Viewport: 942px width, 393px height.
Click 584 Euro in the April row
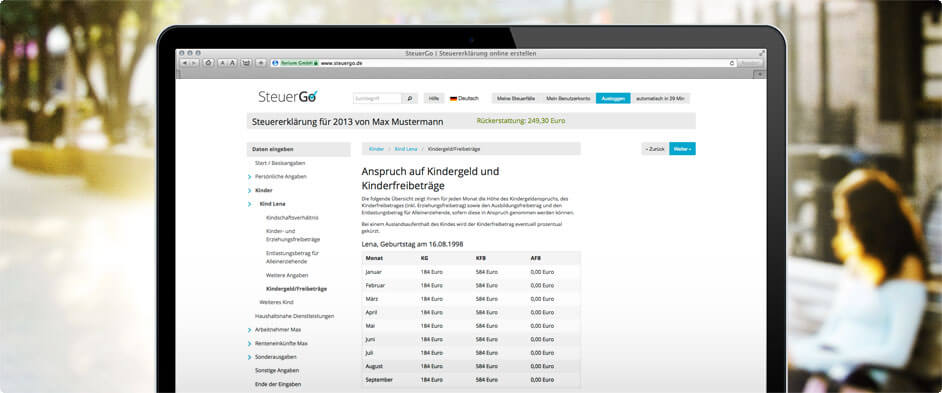(x=487, y=312)
